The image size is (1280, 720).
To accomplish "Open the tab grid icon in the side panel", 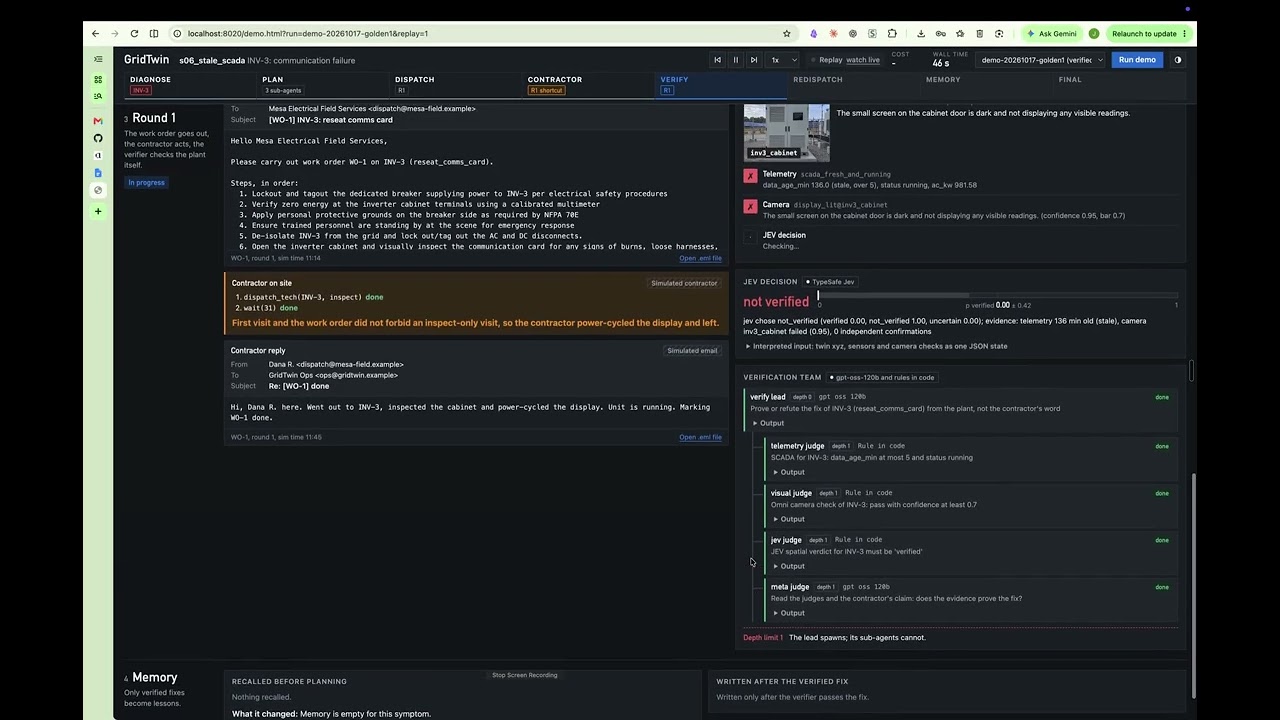I will [98, 79].
